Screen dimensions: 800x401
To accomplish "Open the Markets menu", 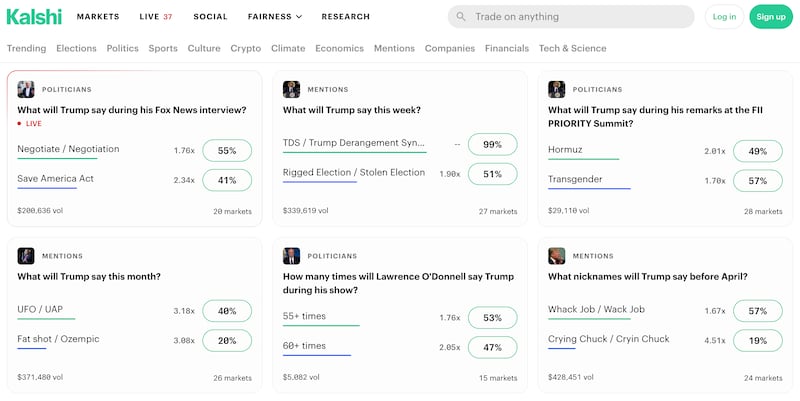I will point(98,17).
